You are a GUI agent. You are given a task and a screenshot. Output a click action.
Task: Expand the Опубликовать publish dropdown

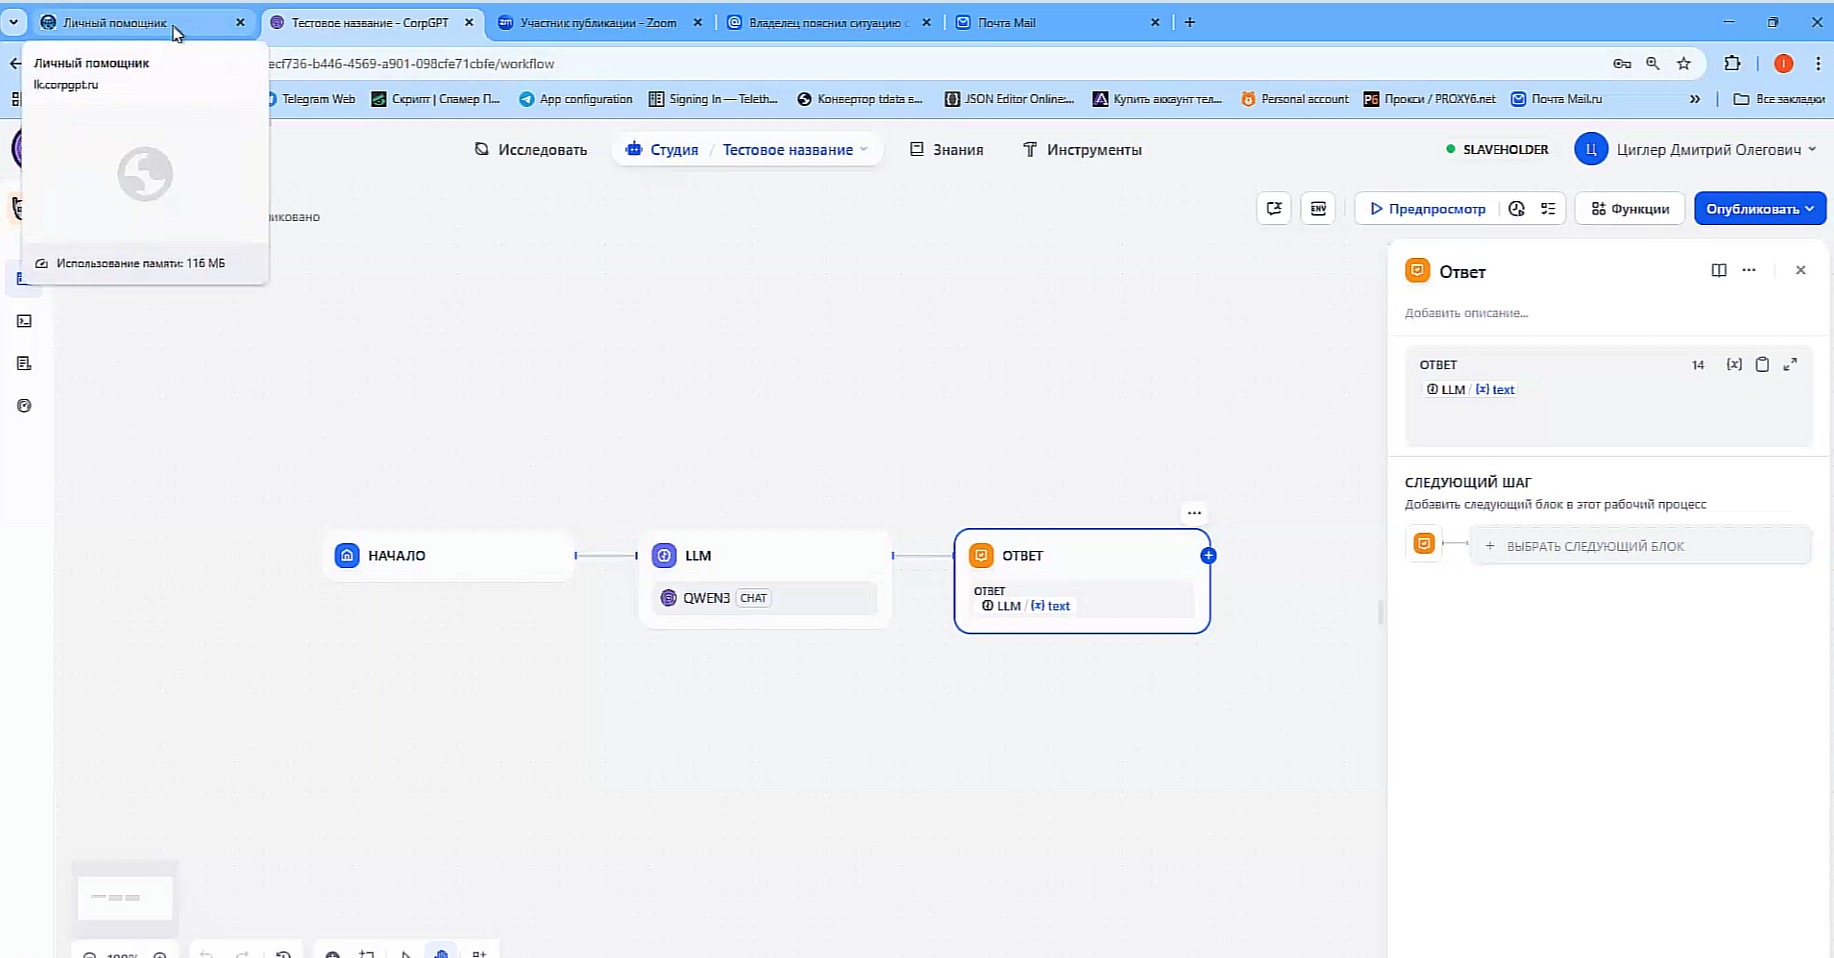tap(1760, 209)
